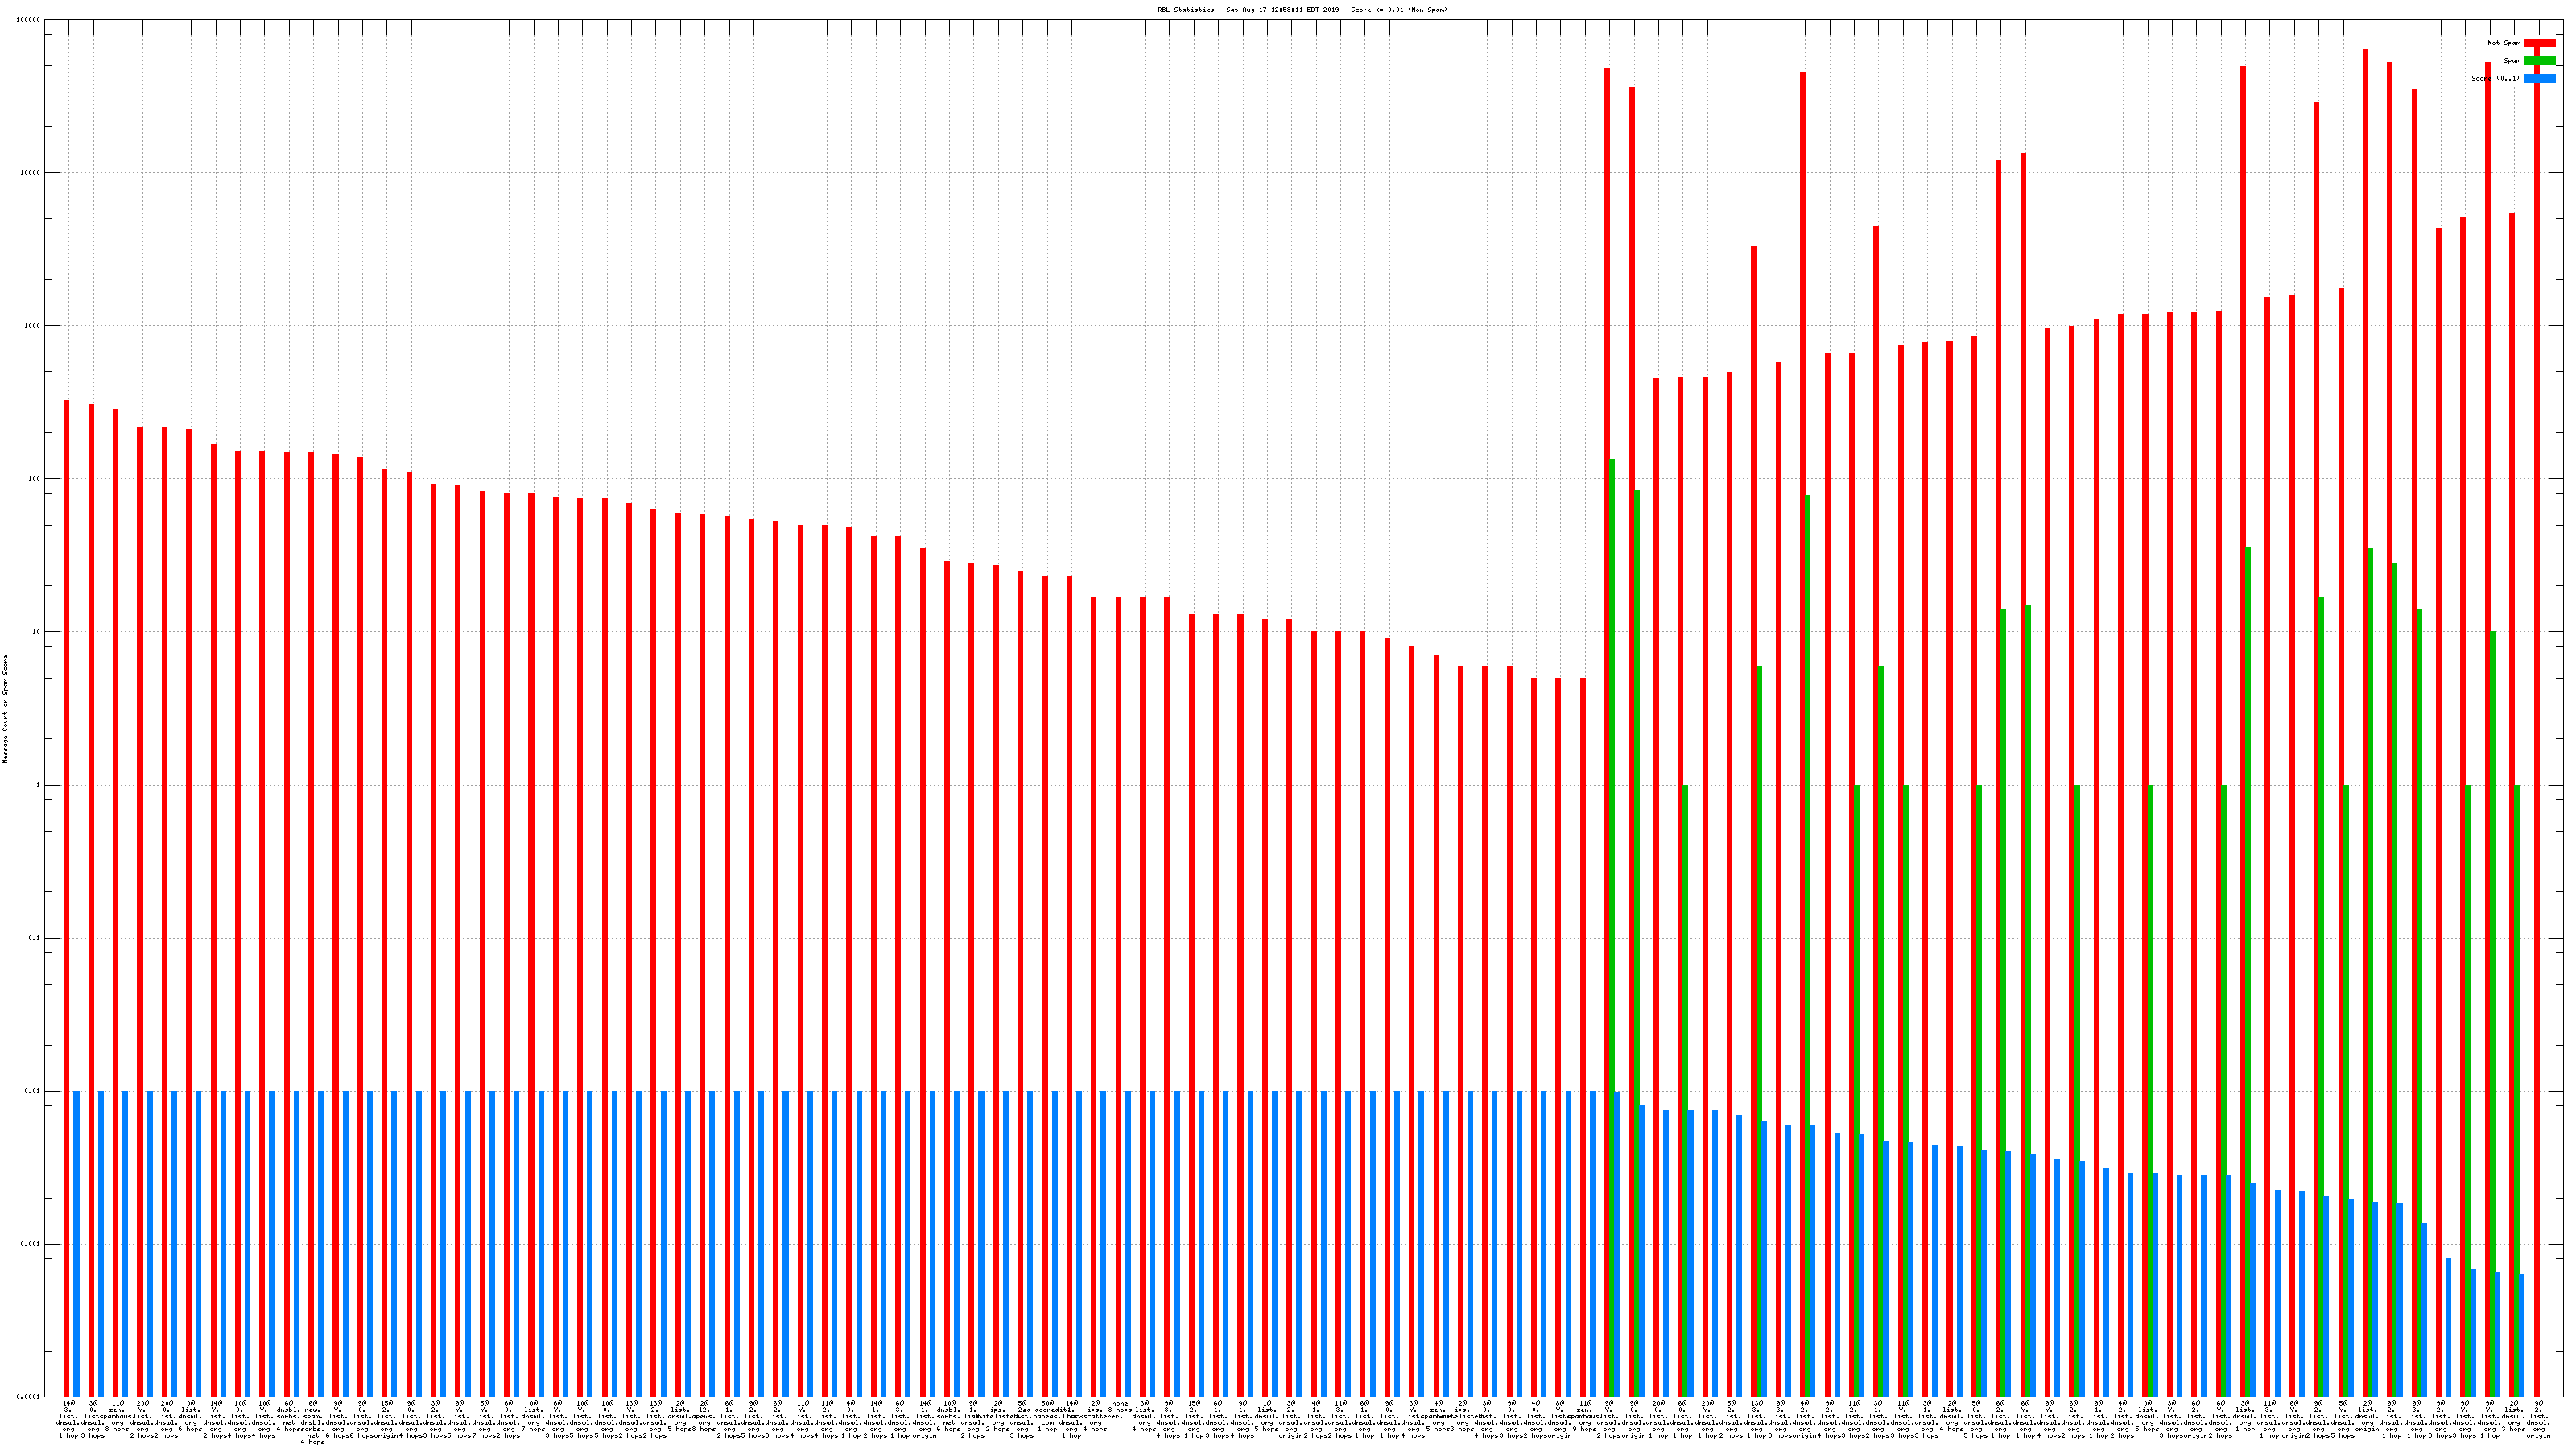This screenshot has width=2576, height=1449.
Task: Click the RBL Statistics chart title
Action: click(1302, 10)
